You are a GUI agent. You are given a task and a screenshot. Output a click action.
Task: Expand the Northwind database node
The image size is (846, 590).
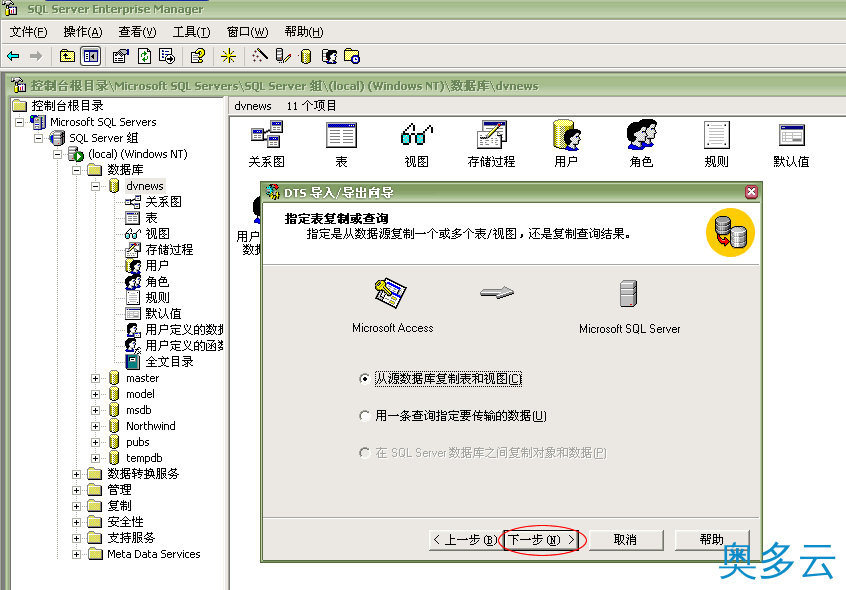pyautogui.click(x=95, y=427)
